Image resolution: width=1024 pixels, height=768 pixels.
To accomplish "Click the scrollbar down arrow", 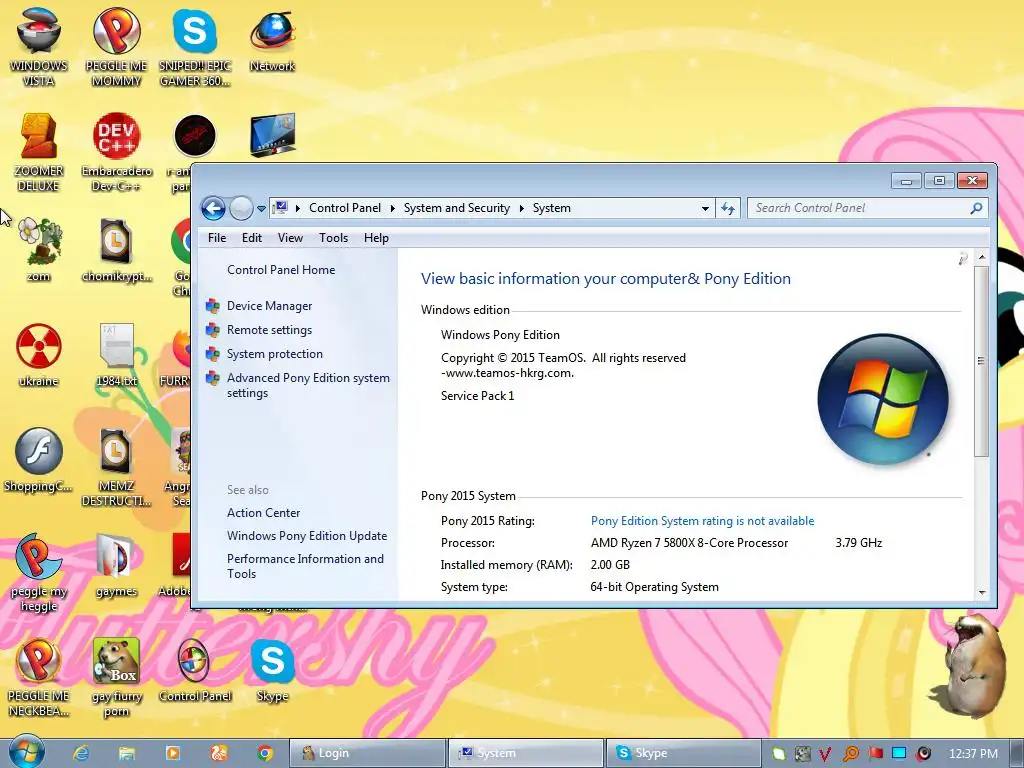I will pyautogui.click(x=982, y=592).
